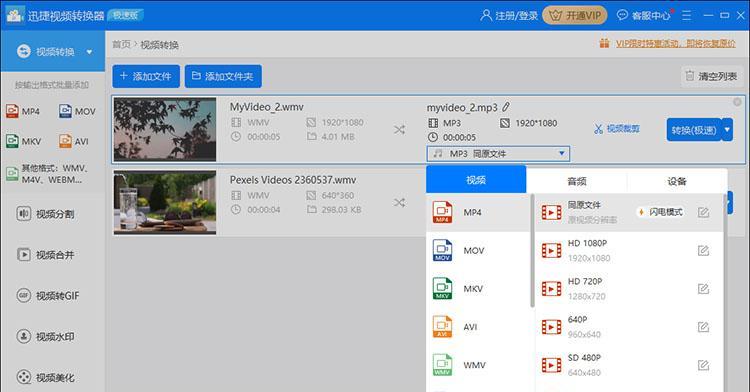The width and height of the screenshot is (750, 392).
Task: Switch to the 音频 tab
Action: [x=576, y=181]
